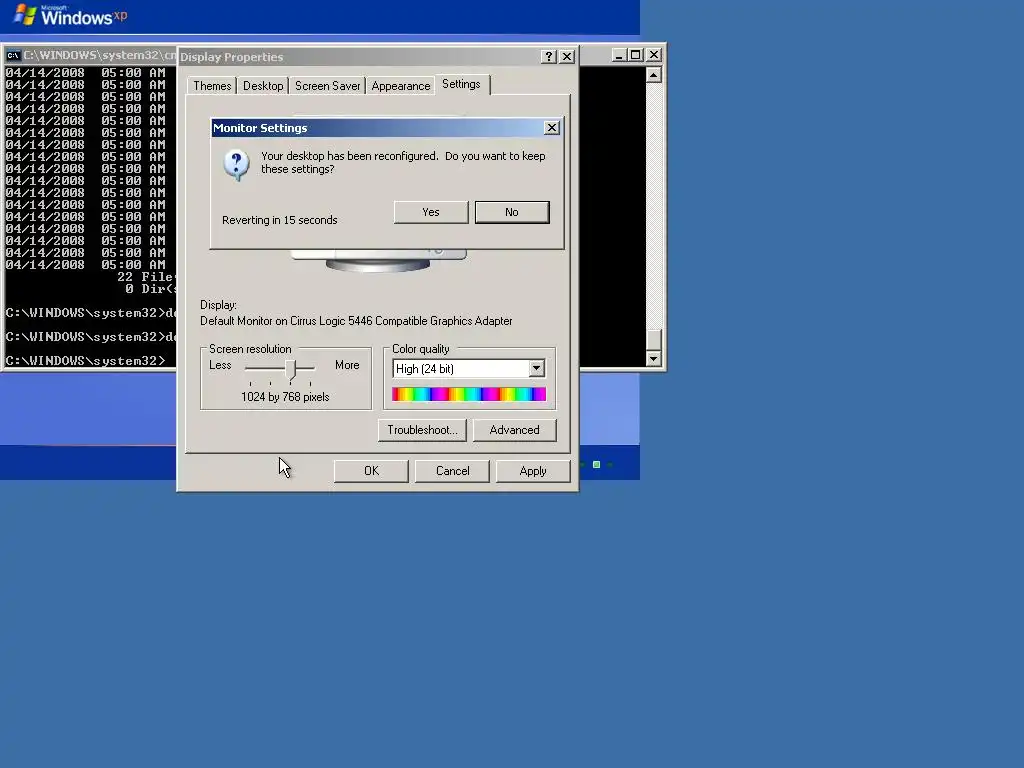The height and width of the screenshot is (768, 1024).
Task: Open the Appearance tab
Action: [400, 86]
